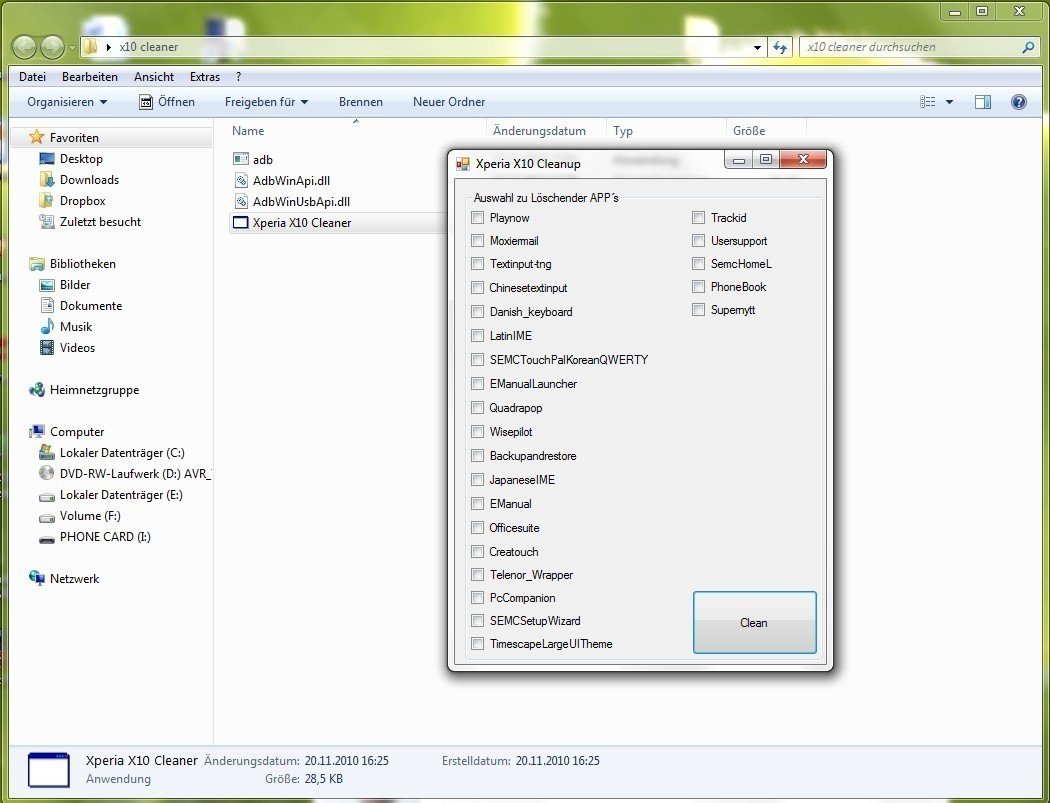The image size is (1050, 803).
Task: Click the Desktop icon in sidebar
Action: tap(47, 159)
